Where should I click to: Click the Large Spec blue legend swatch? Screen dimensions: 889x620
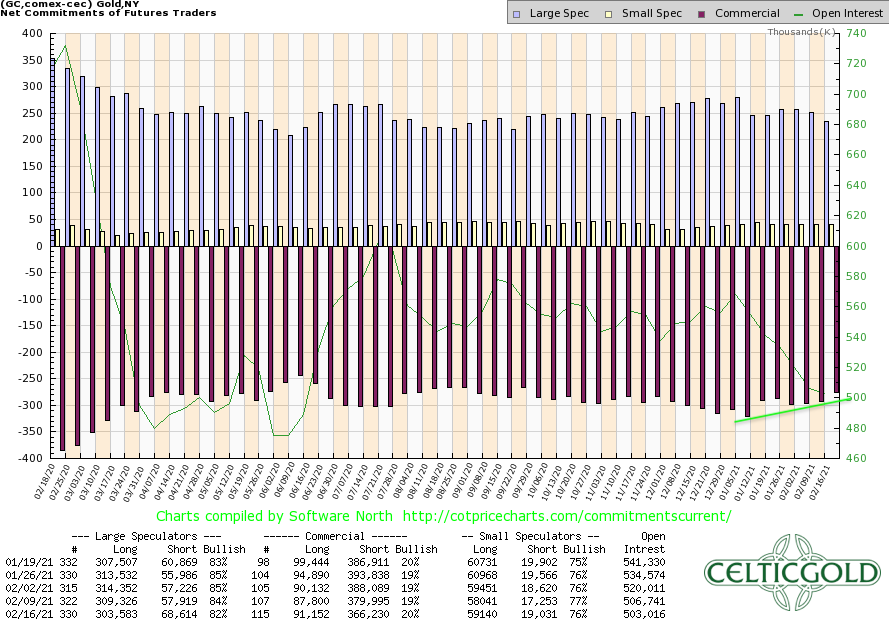[514, 14]
